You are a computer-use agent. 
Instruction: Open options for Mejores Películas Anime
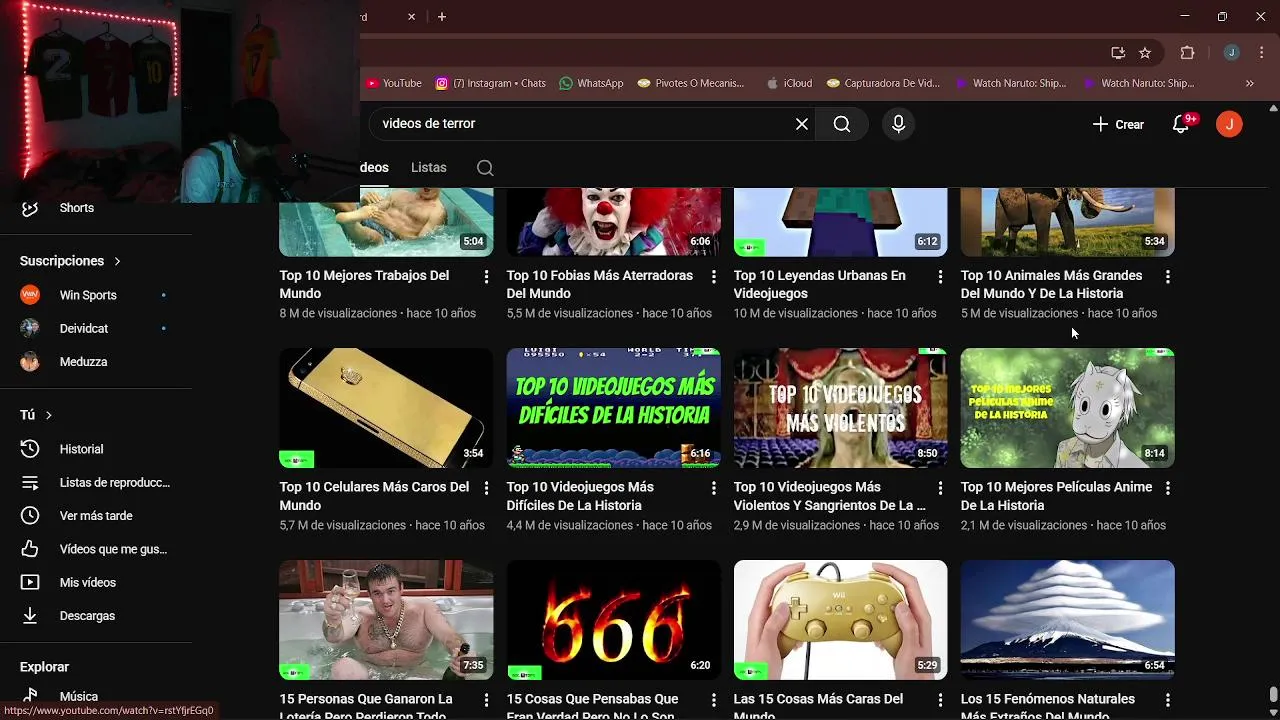1168,488
